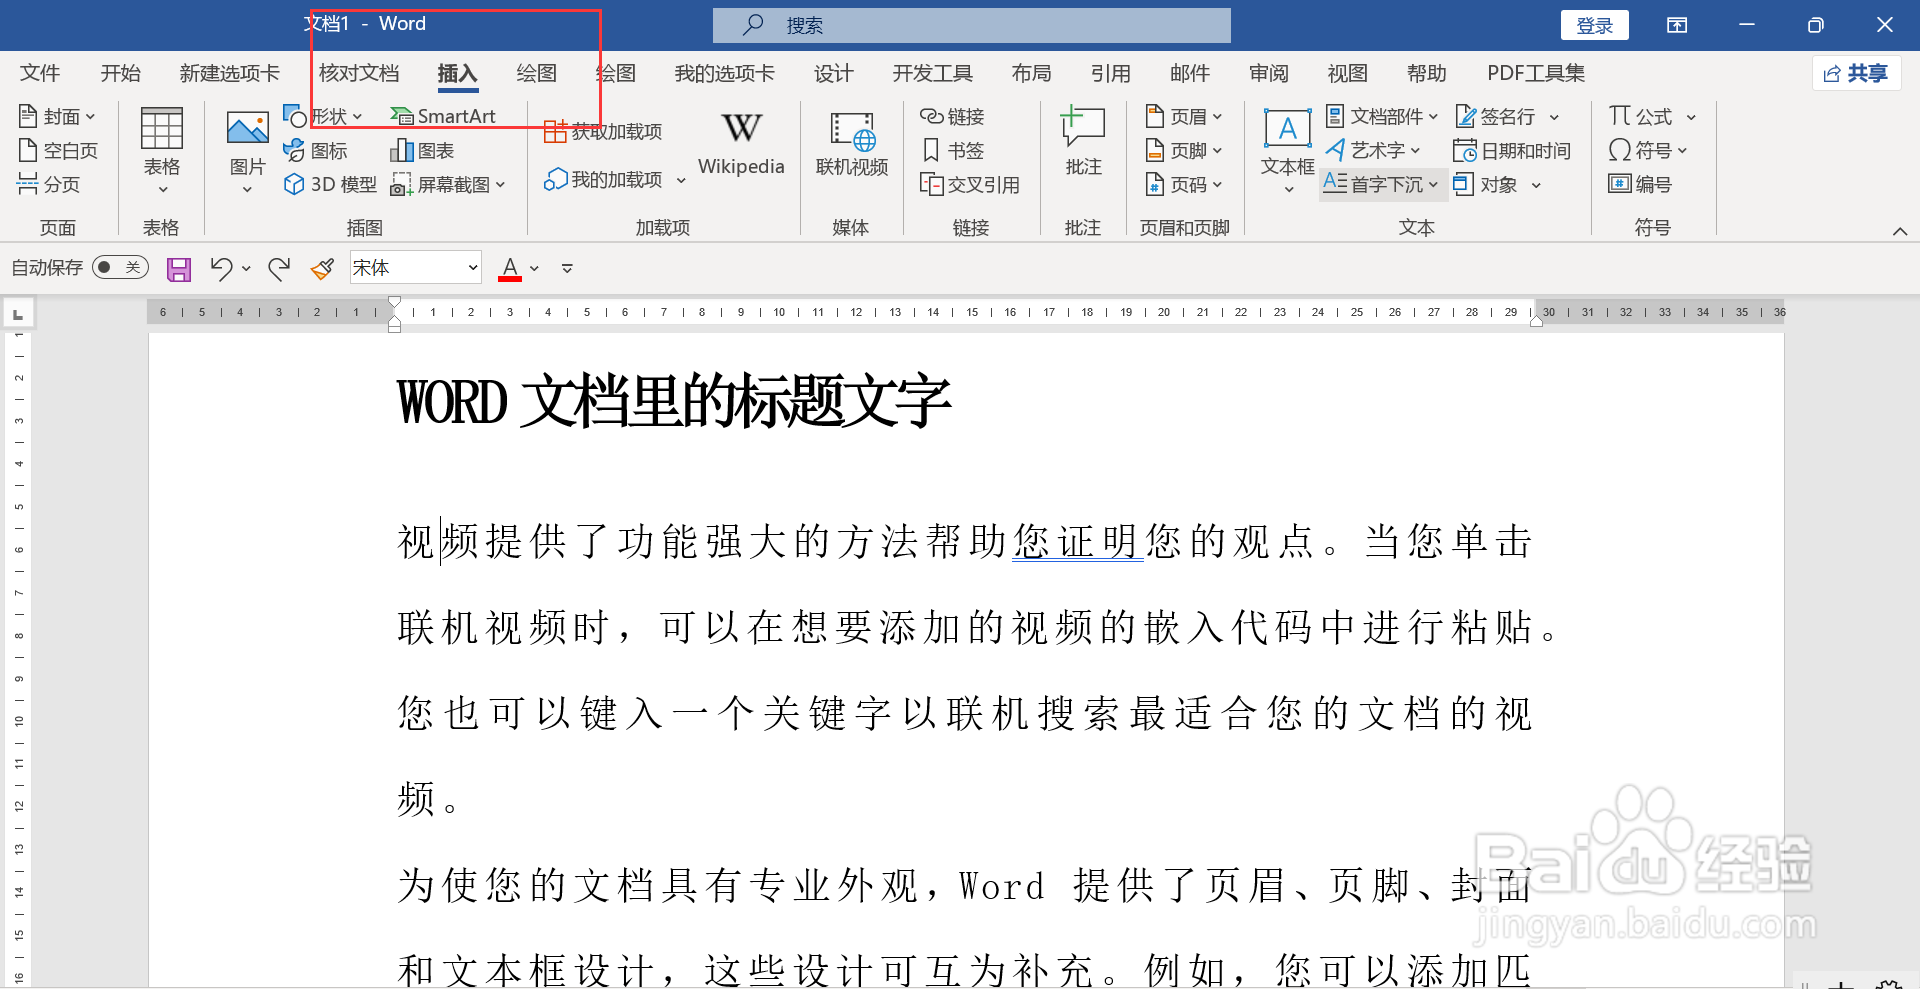Open the pictures (图片) insert button
This screenshot has height=989, width=1920.
(247, 150)
